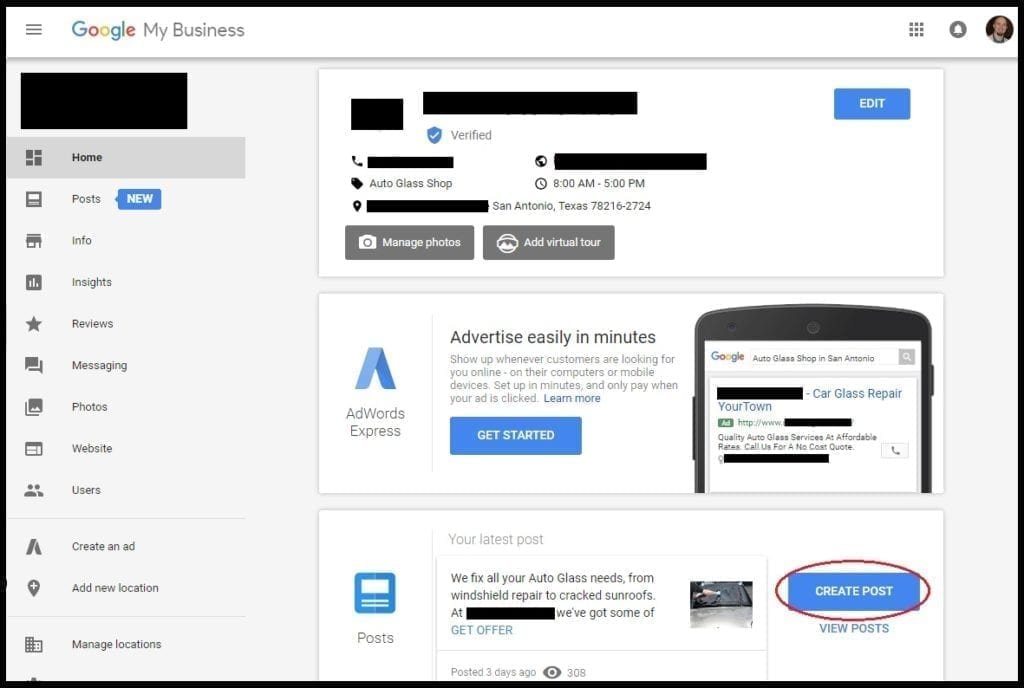
Task: Click the phone mockup search field
Action: click(824, 358)
